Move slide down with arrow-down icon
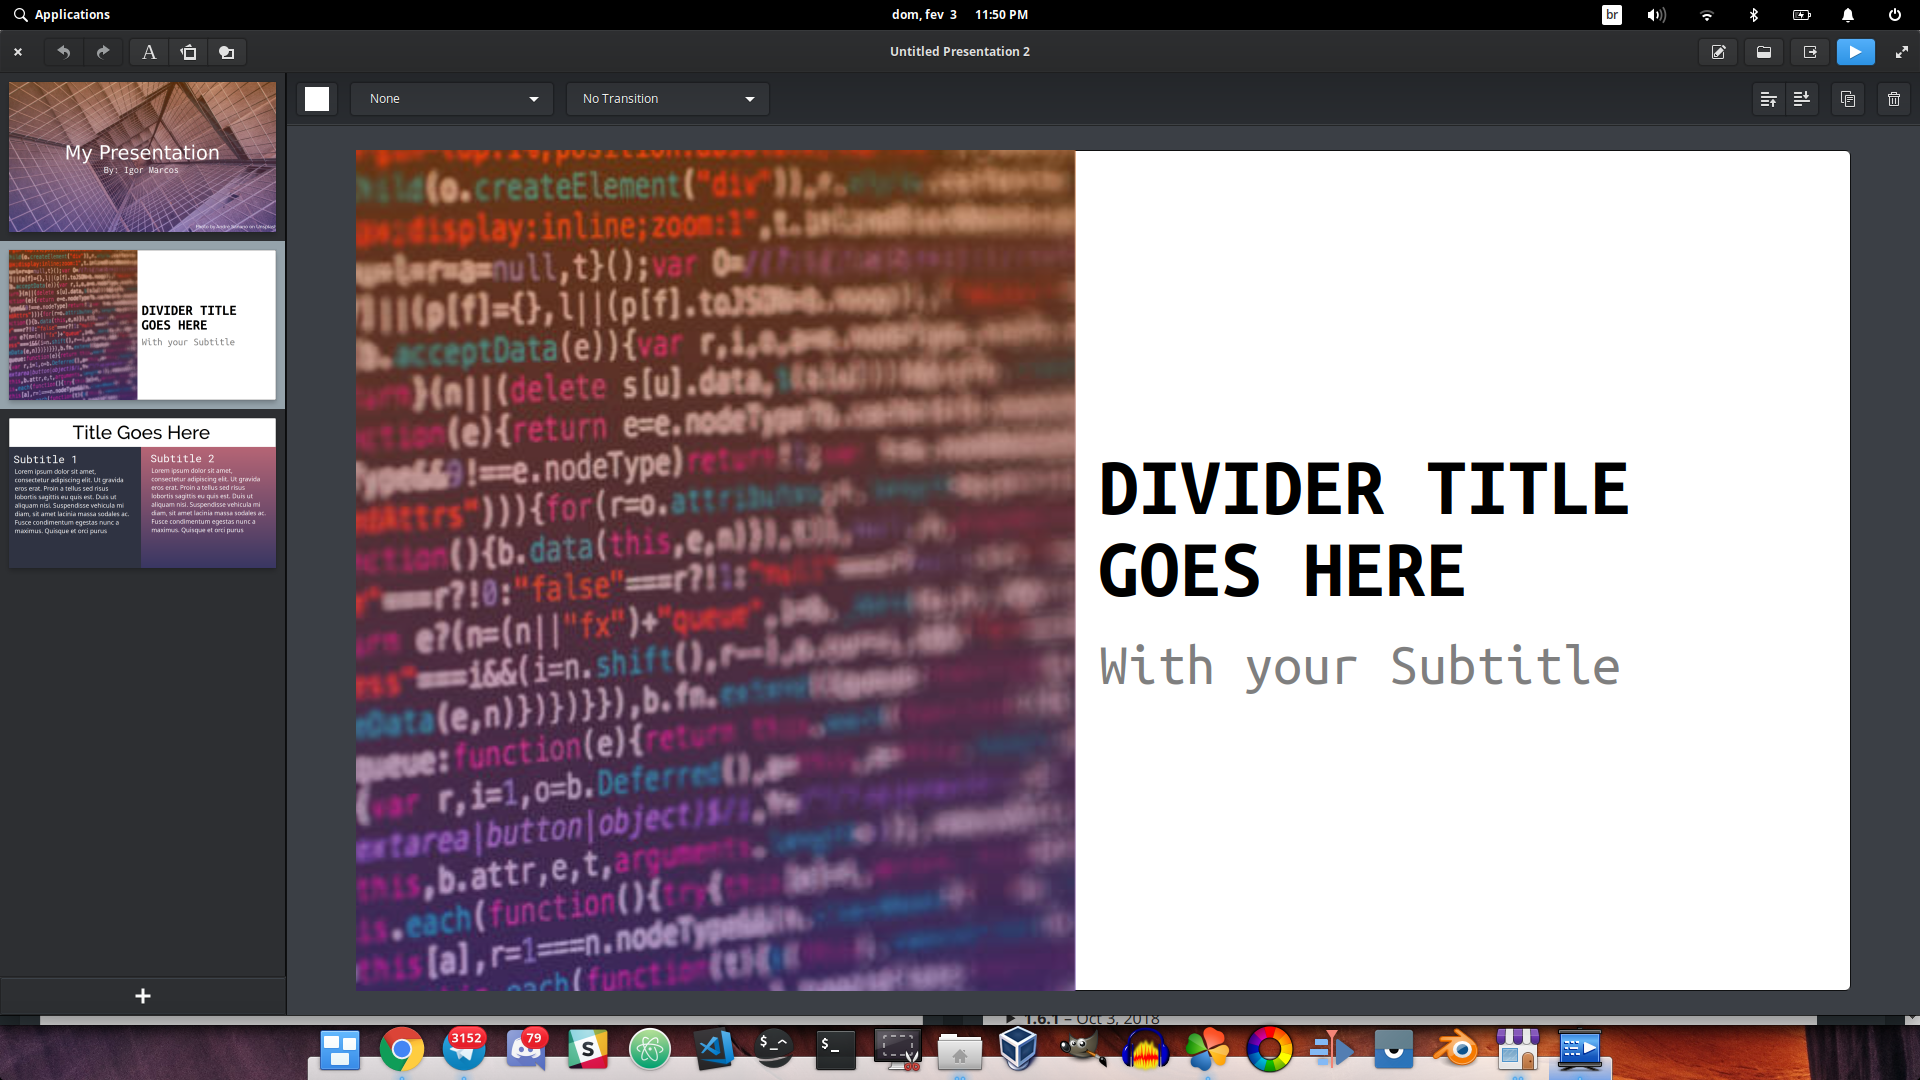The image size is (1920, 1080). 1802,99
